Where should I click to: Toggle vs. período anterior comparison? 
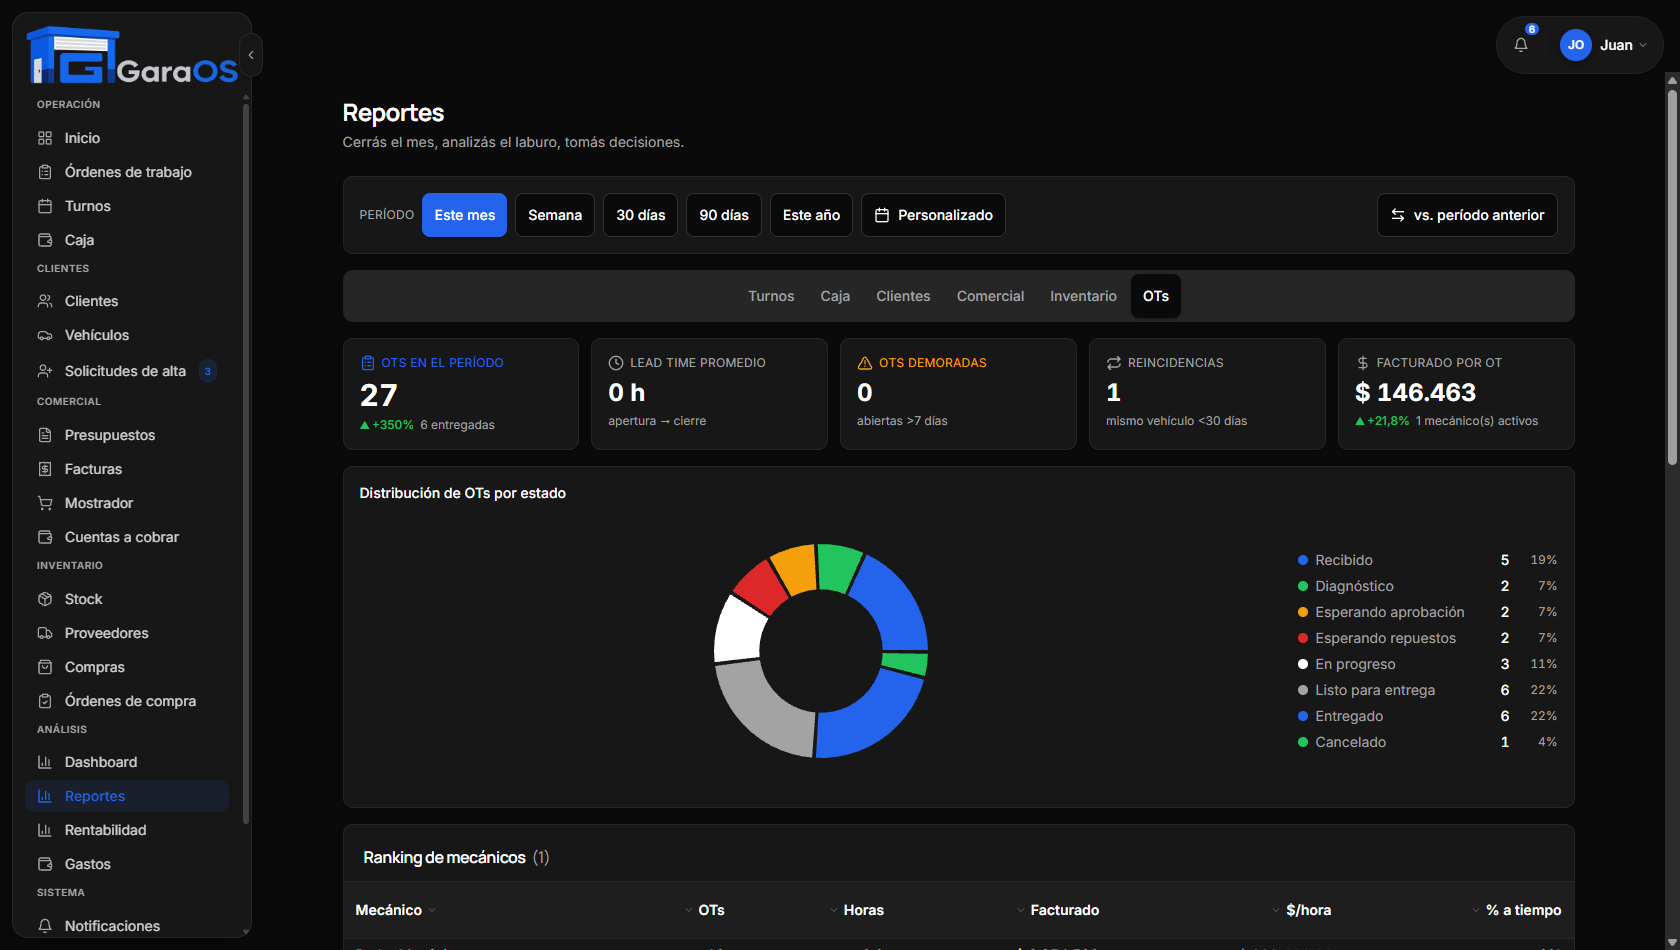[x=1467, y=215]
